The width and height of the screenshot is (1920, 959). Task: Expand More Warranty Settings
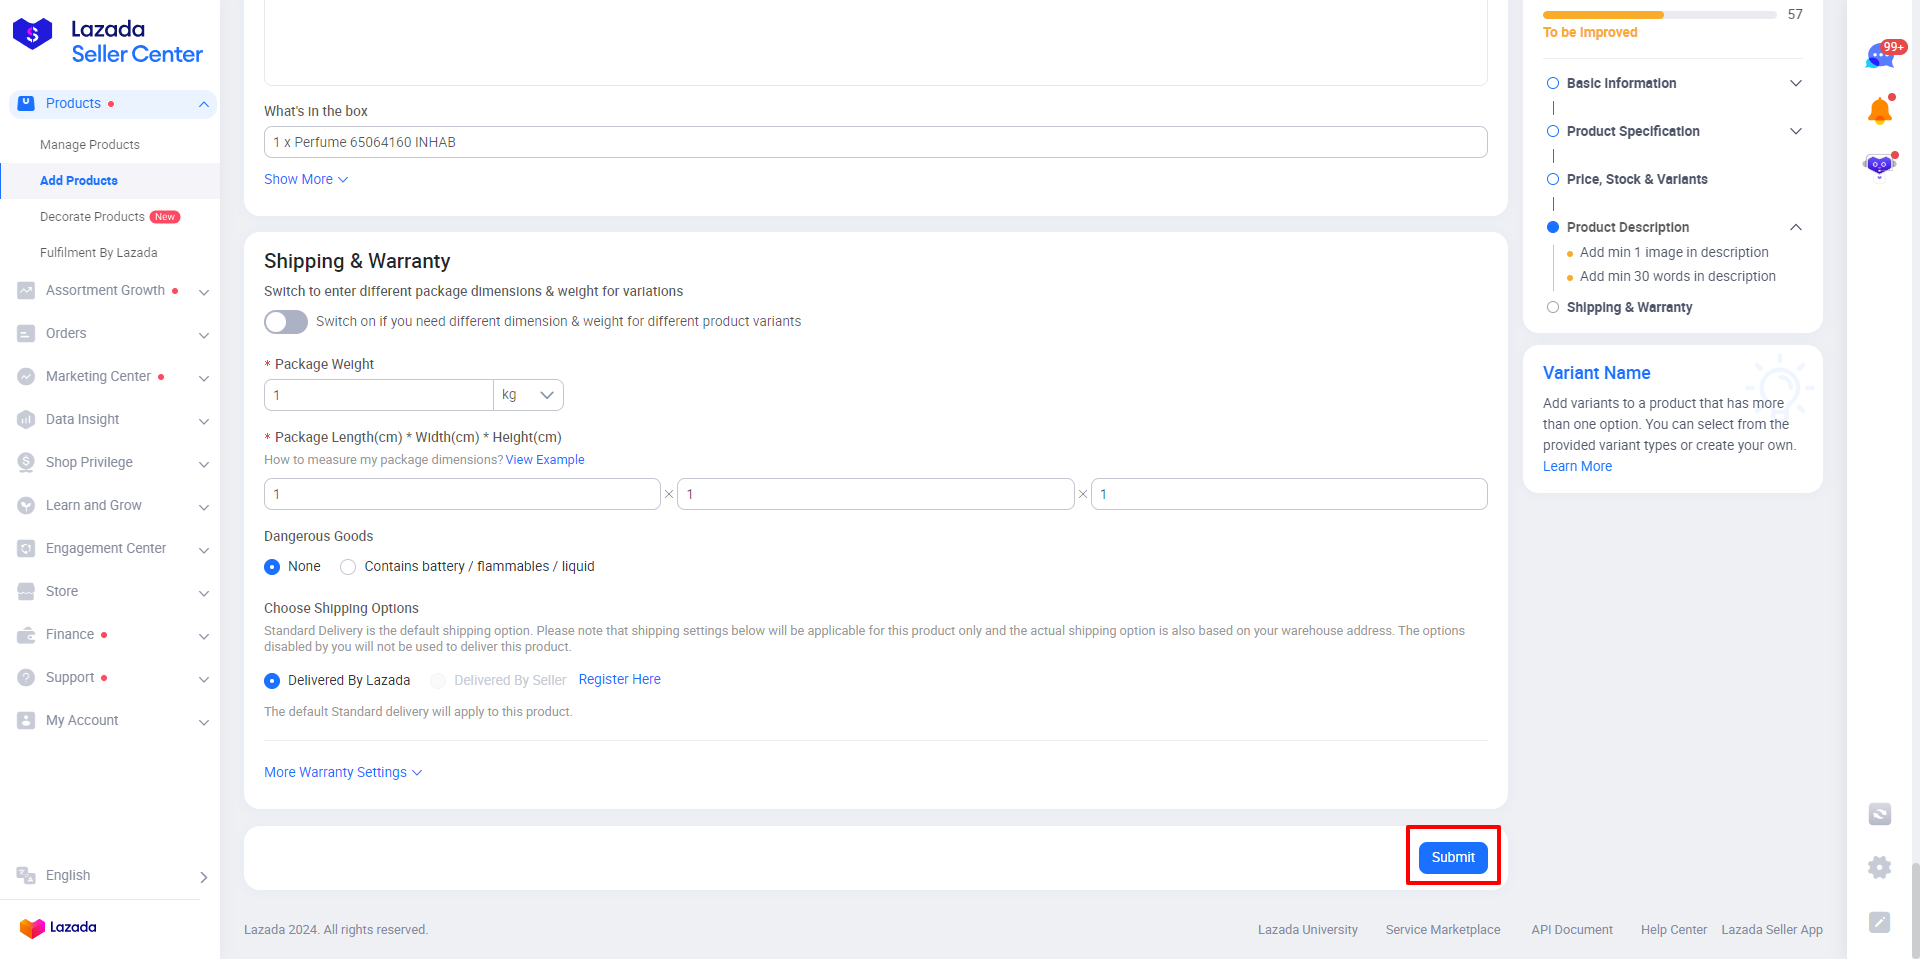coord(343,772)
